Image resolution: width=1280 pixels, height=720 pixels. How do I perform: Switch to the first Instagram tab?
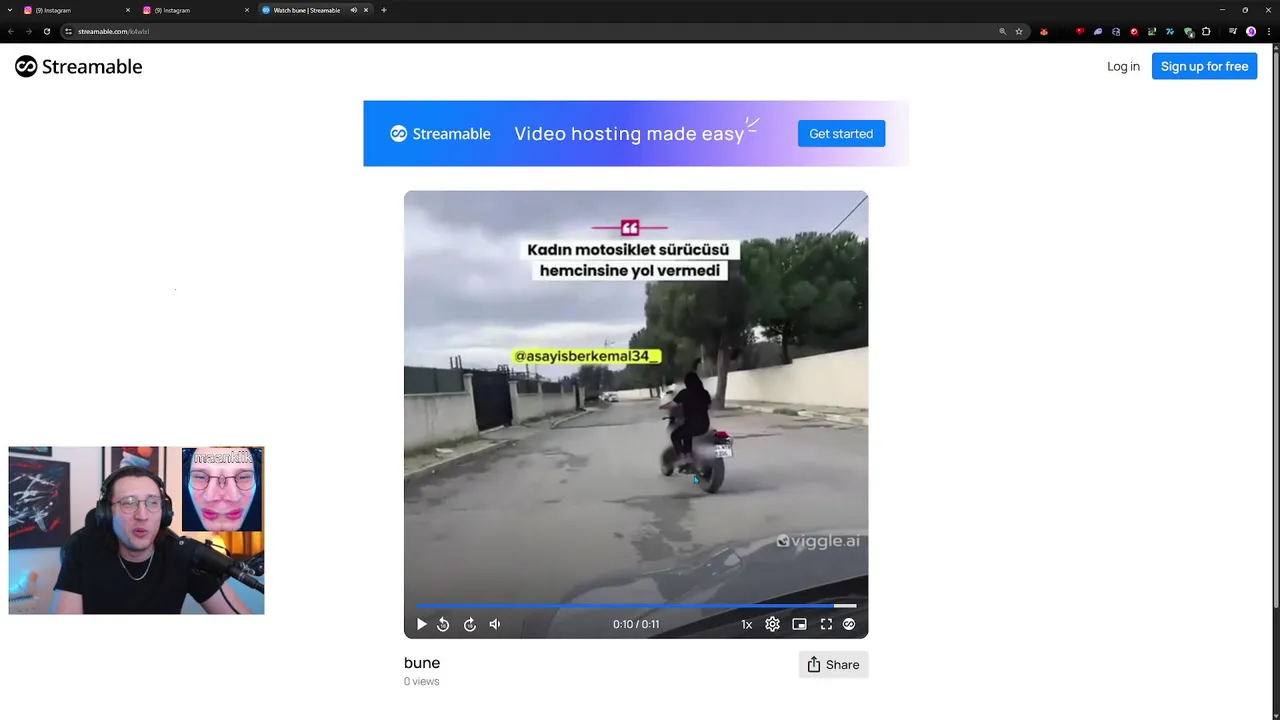[x=76, y=10]
